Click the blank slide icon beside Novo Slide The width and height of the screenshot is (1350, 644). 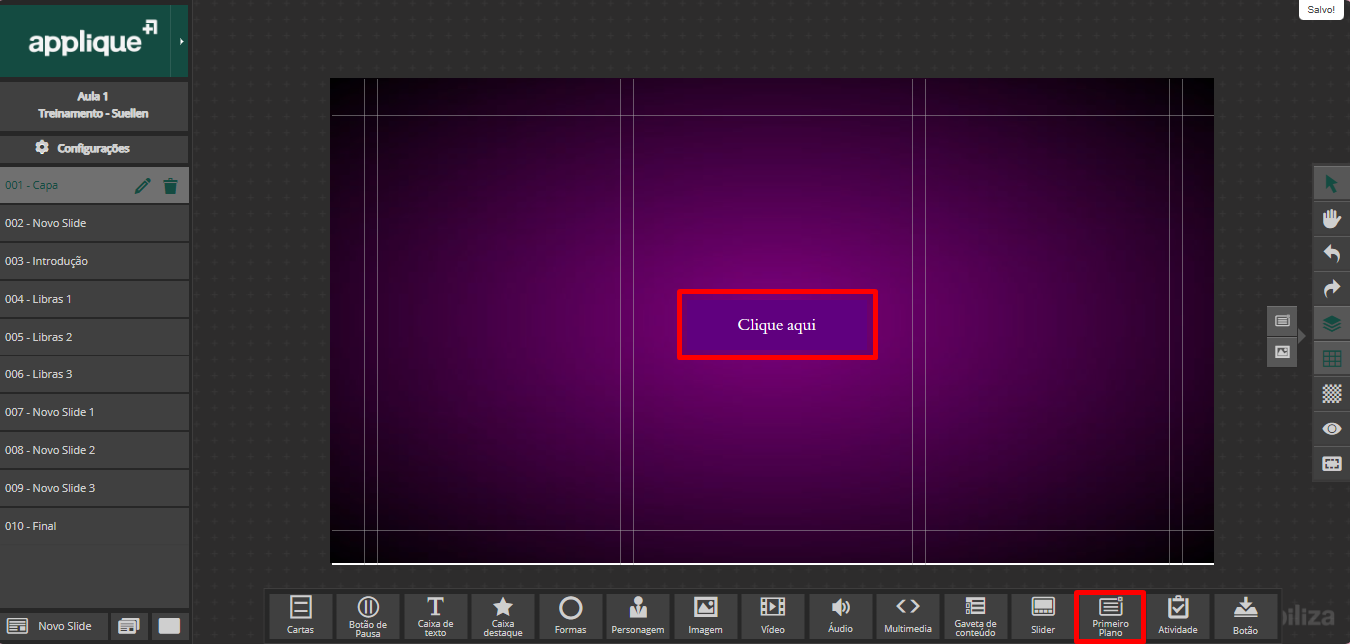[171, 626]
